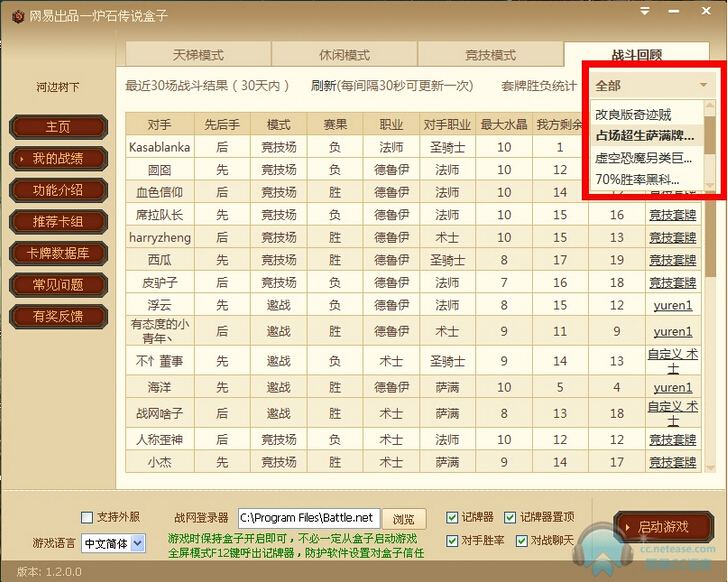Open 竞技套牌 link in 皮驴子 row
Viewport: 728px width, 582px height.
coord(672,282)
